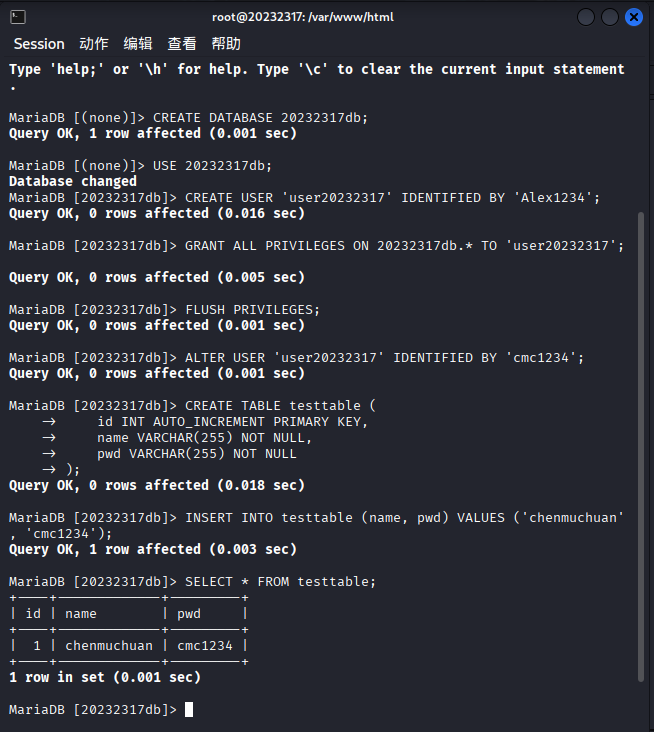This screenshot has height=732, width=654.
Task: Click the terminal icon in title bar
Action: pyautogui.click(x=18, y=17)
